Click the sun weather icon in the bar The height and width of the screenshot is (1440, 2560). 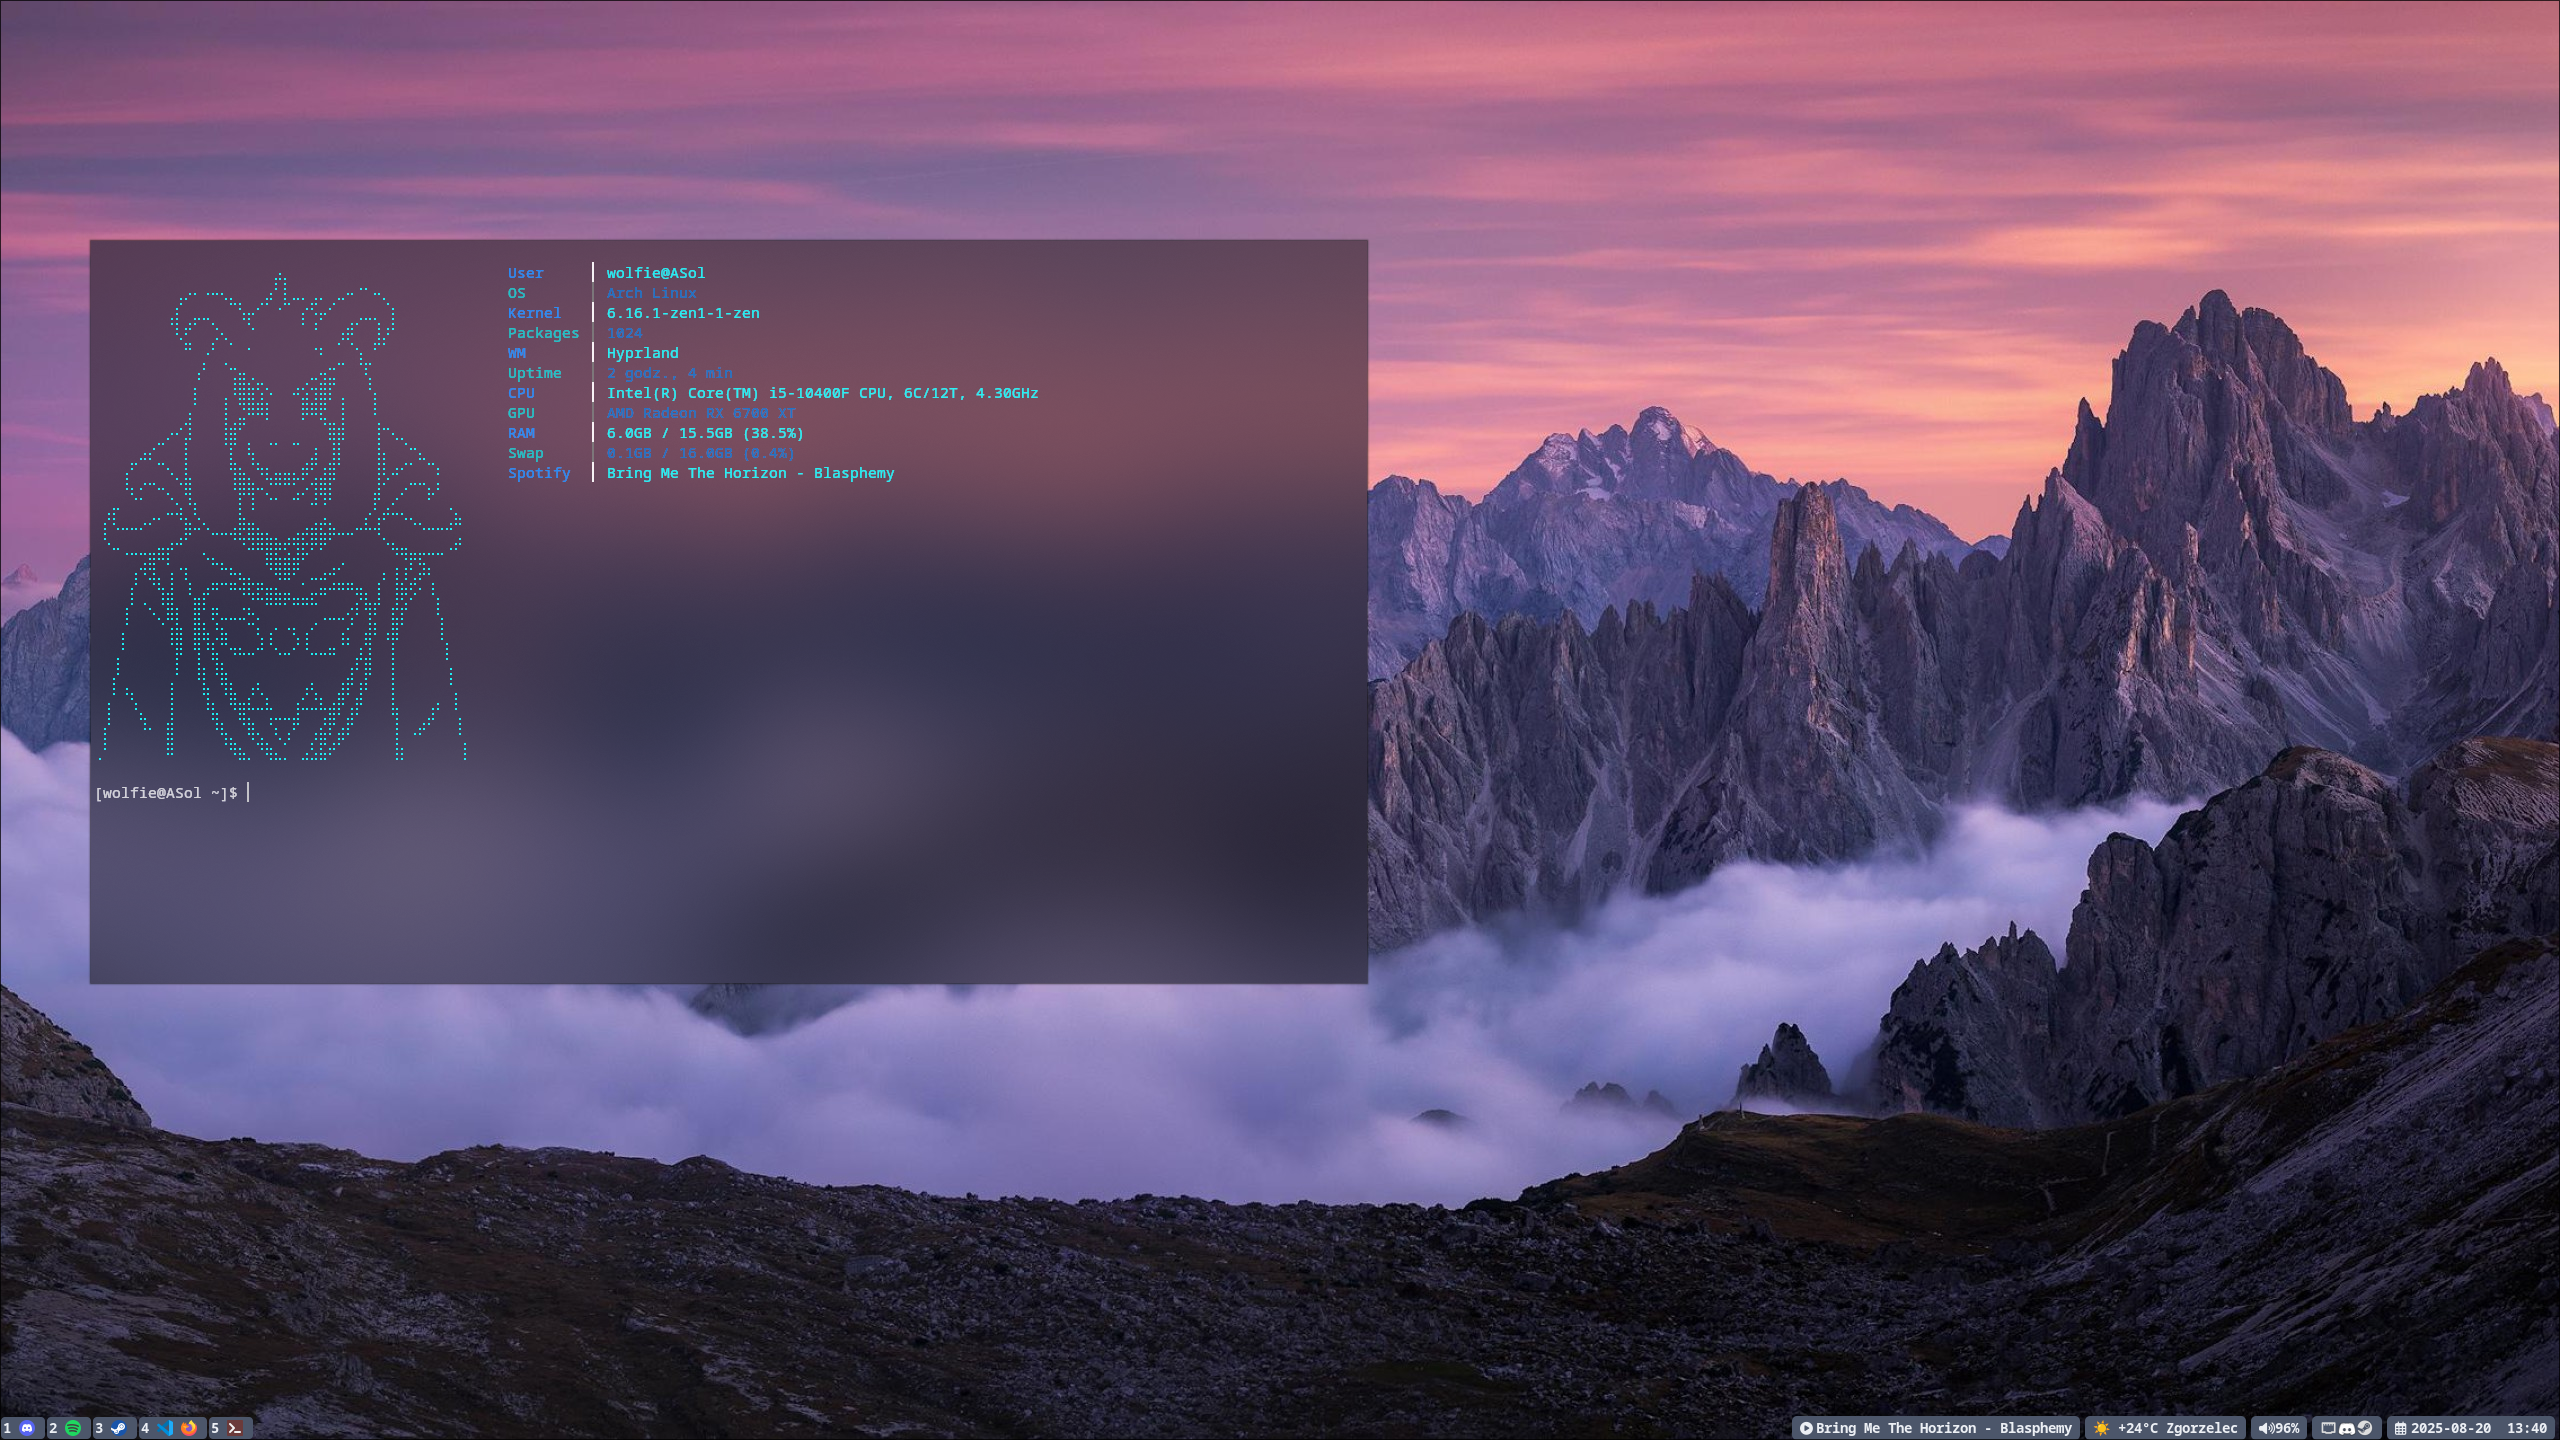point(2102,1428)
